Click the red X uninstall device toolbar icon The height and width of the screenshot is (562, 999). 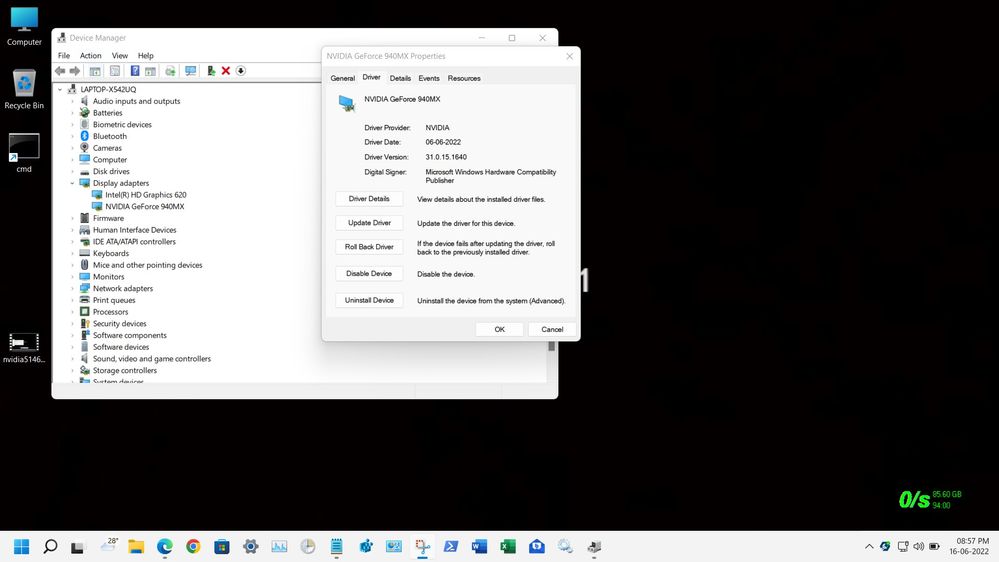(226, 71)
